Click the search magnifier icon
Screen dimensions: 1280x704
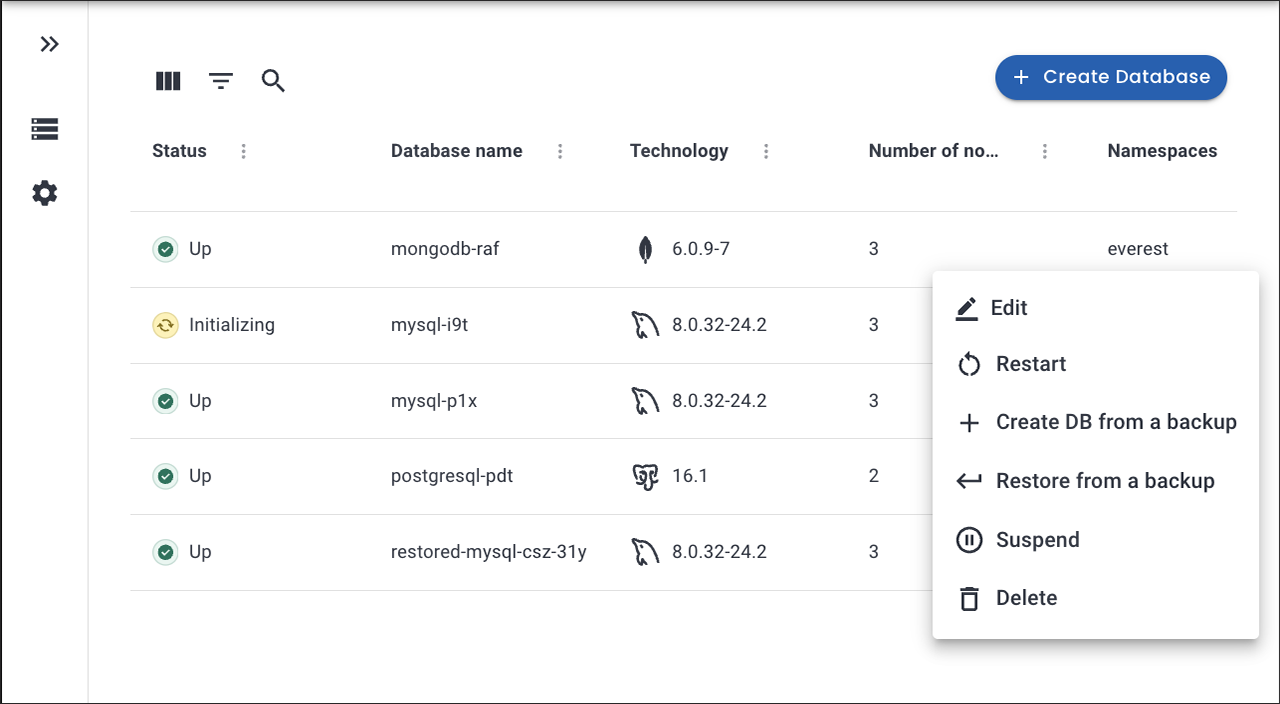273,81
